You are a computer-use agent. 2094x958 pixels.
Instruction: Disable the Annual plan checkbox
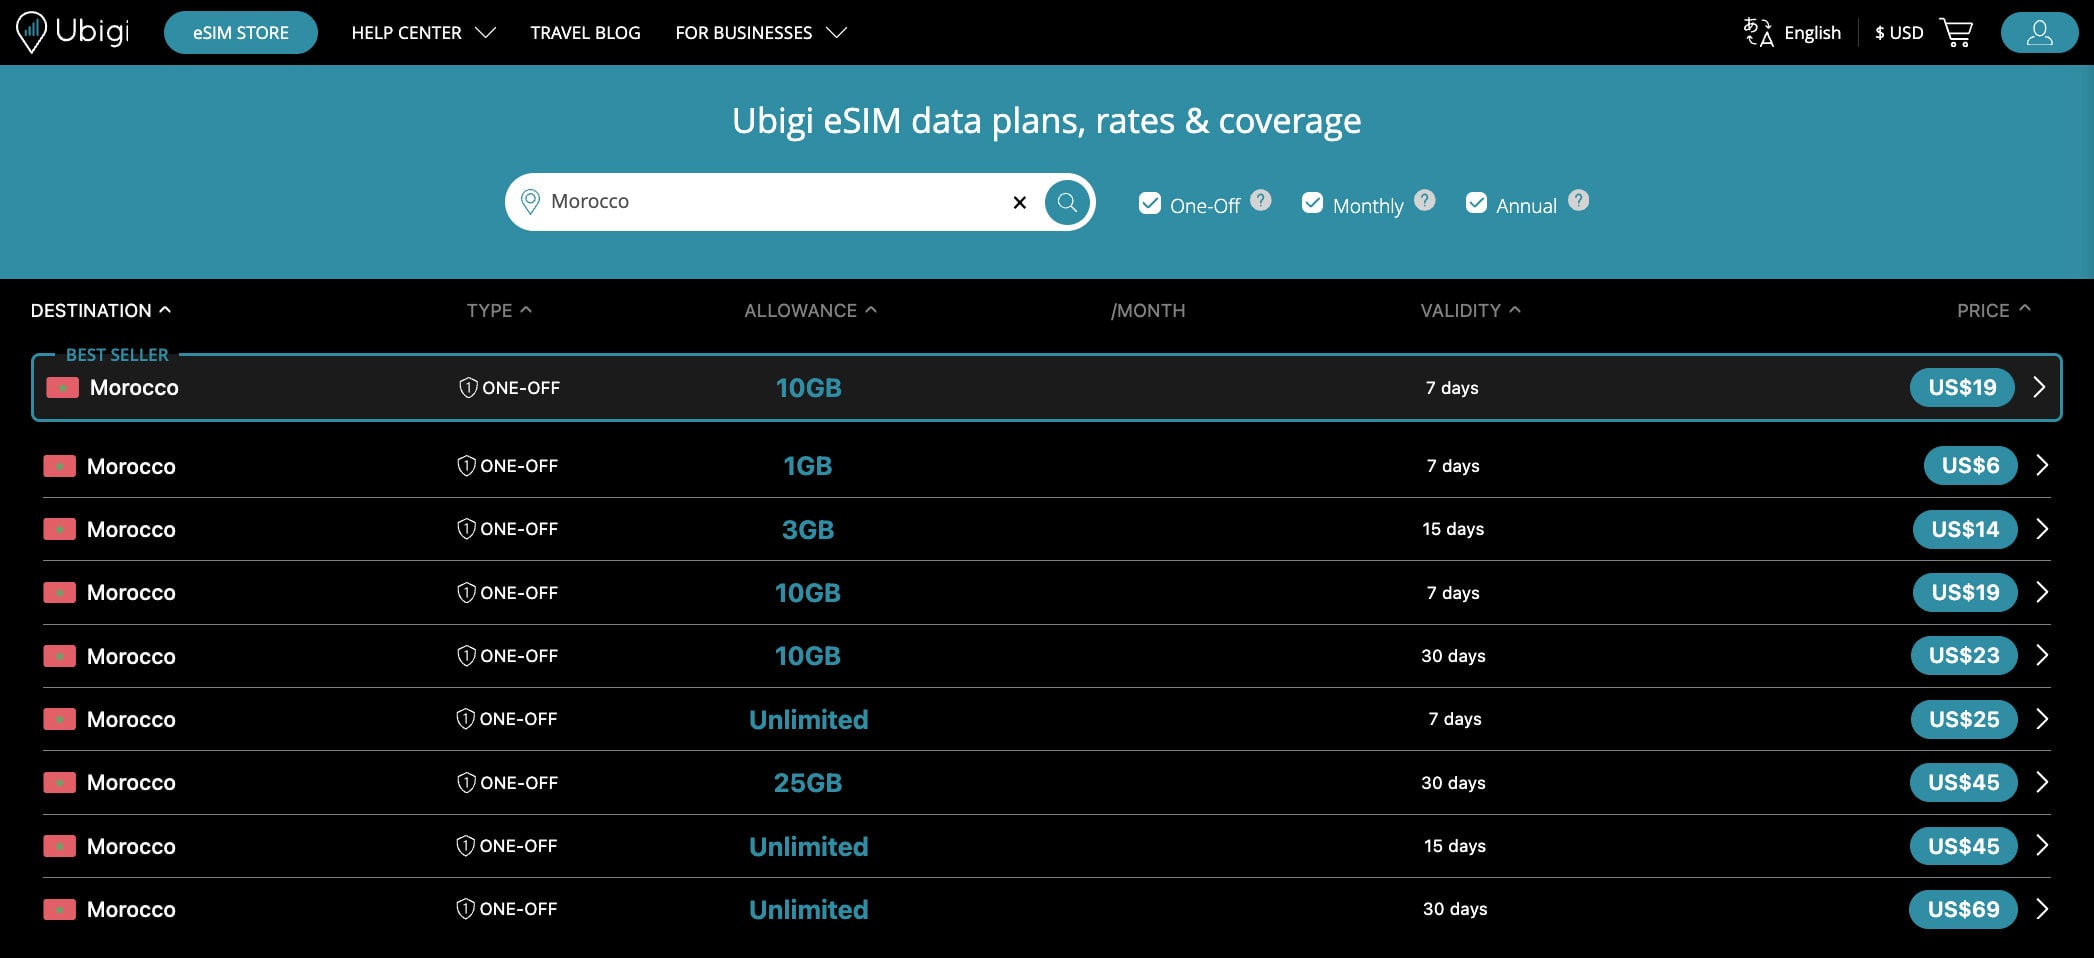pos(1476,203)
